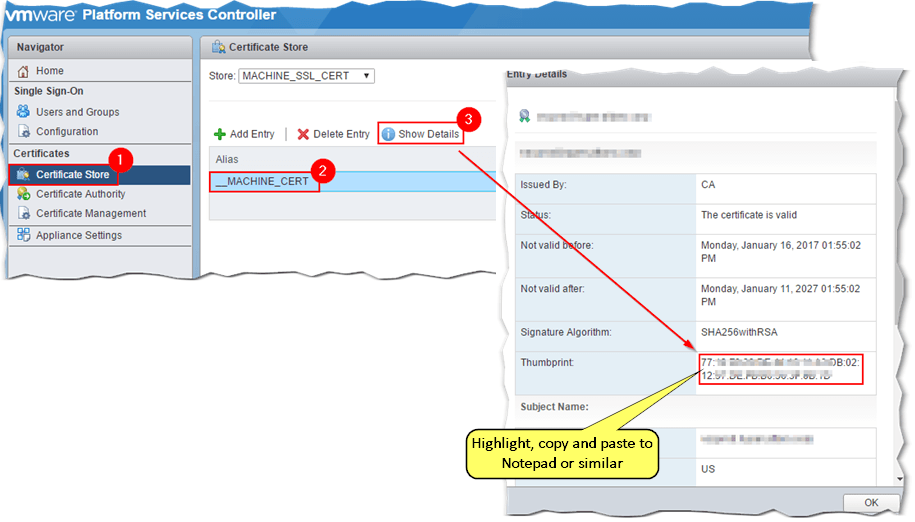Click the Not valid before date value
915x522 pixels.
pyautogui.click(x=781, y=251)
